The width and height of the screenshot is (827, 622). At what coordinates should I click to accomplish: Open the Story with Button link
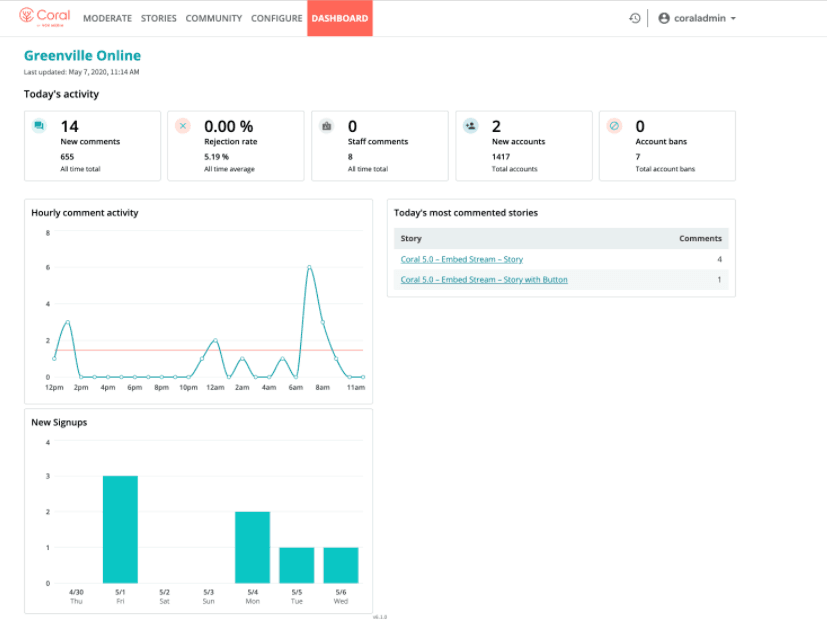[484, 280]
